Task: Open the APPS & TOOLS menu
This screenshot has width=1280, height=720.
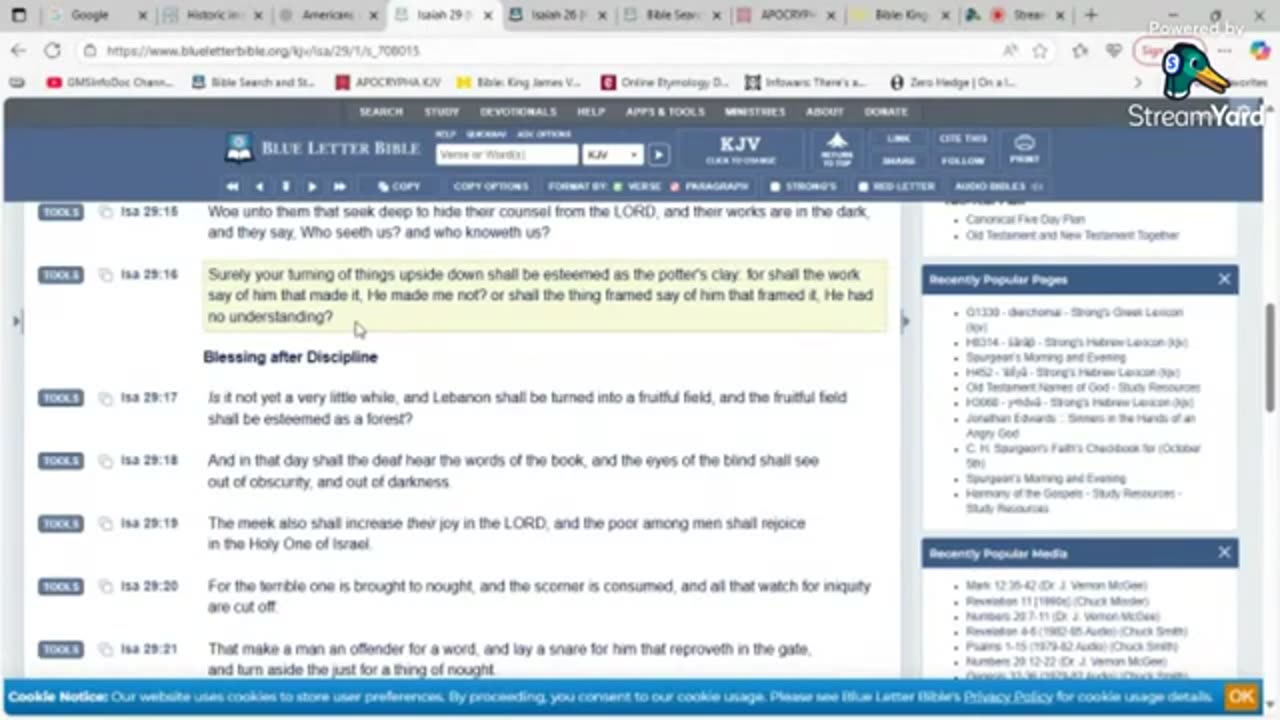Action: pos(665,112)
